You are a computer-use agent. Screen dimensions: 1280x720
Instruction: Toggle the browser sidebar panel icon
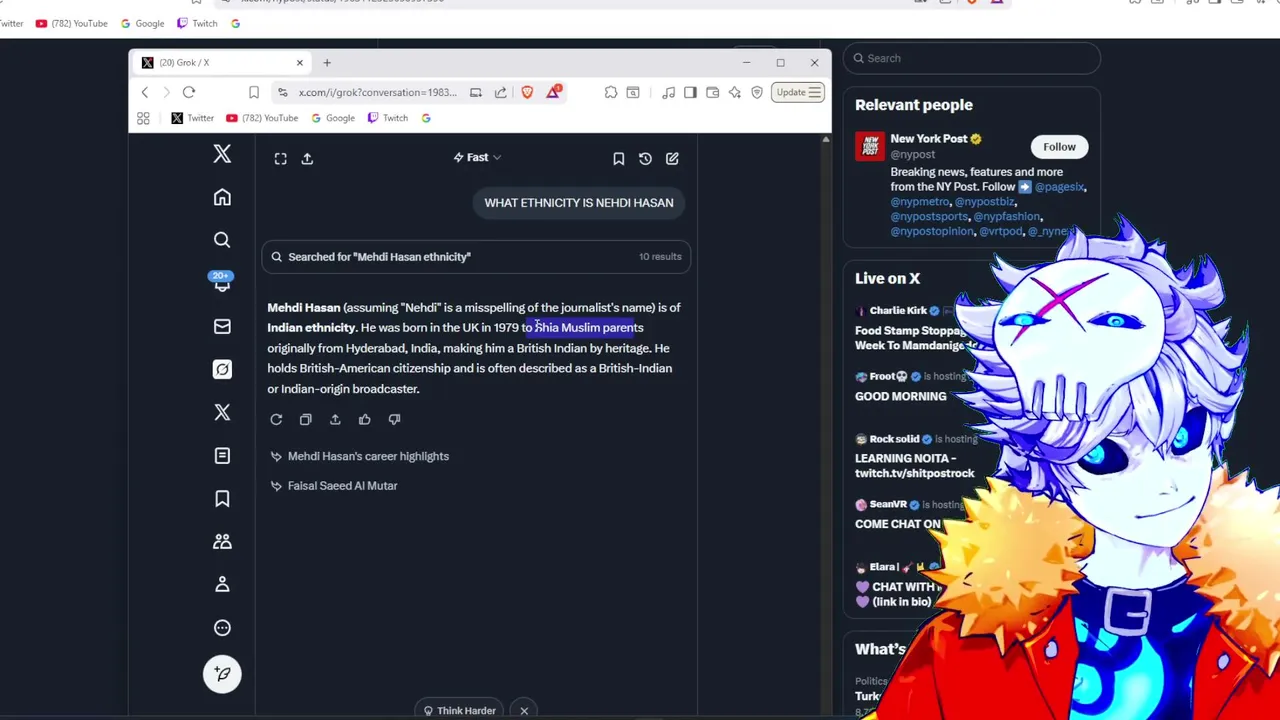(x=690, y=92)
